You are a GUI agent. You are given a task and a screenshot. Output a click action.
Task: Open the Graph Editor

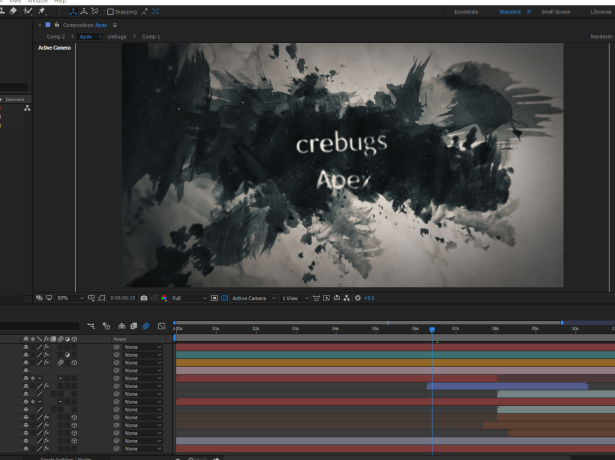[x=162, y=326]
